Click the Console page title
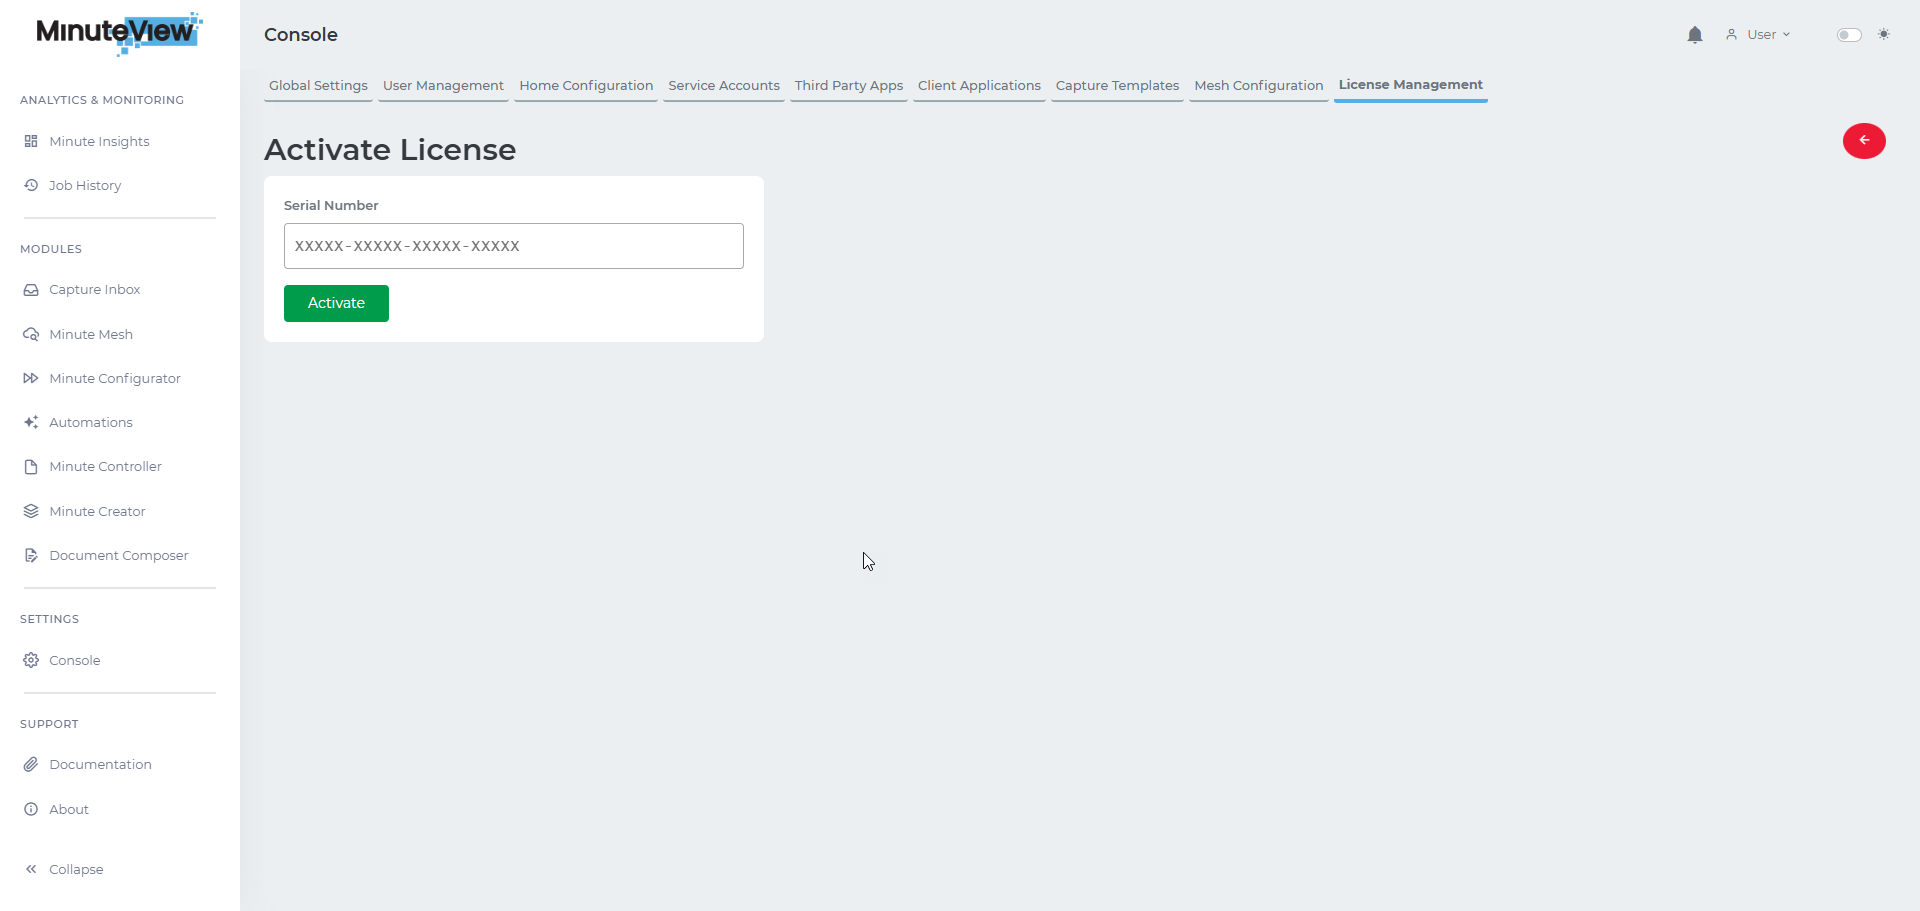1920x911 pixels. [301, 35]
